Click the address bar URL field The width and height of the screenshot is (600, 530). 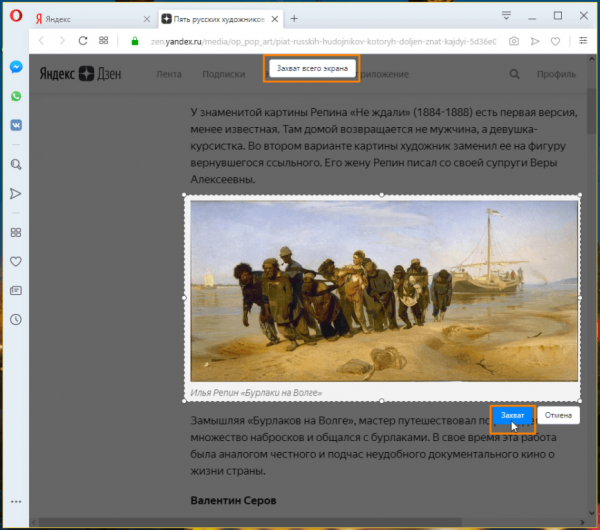[x=323, y=41]
